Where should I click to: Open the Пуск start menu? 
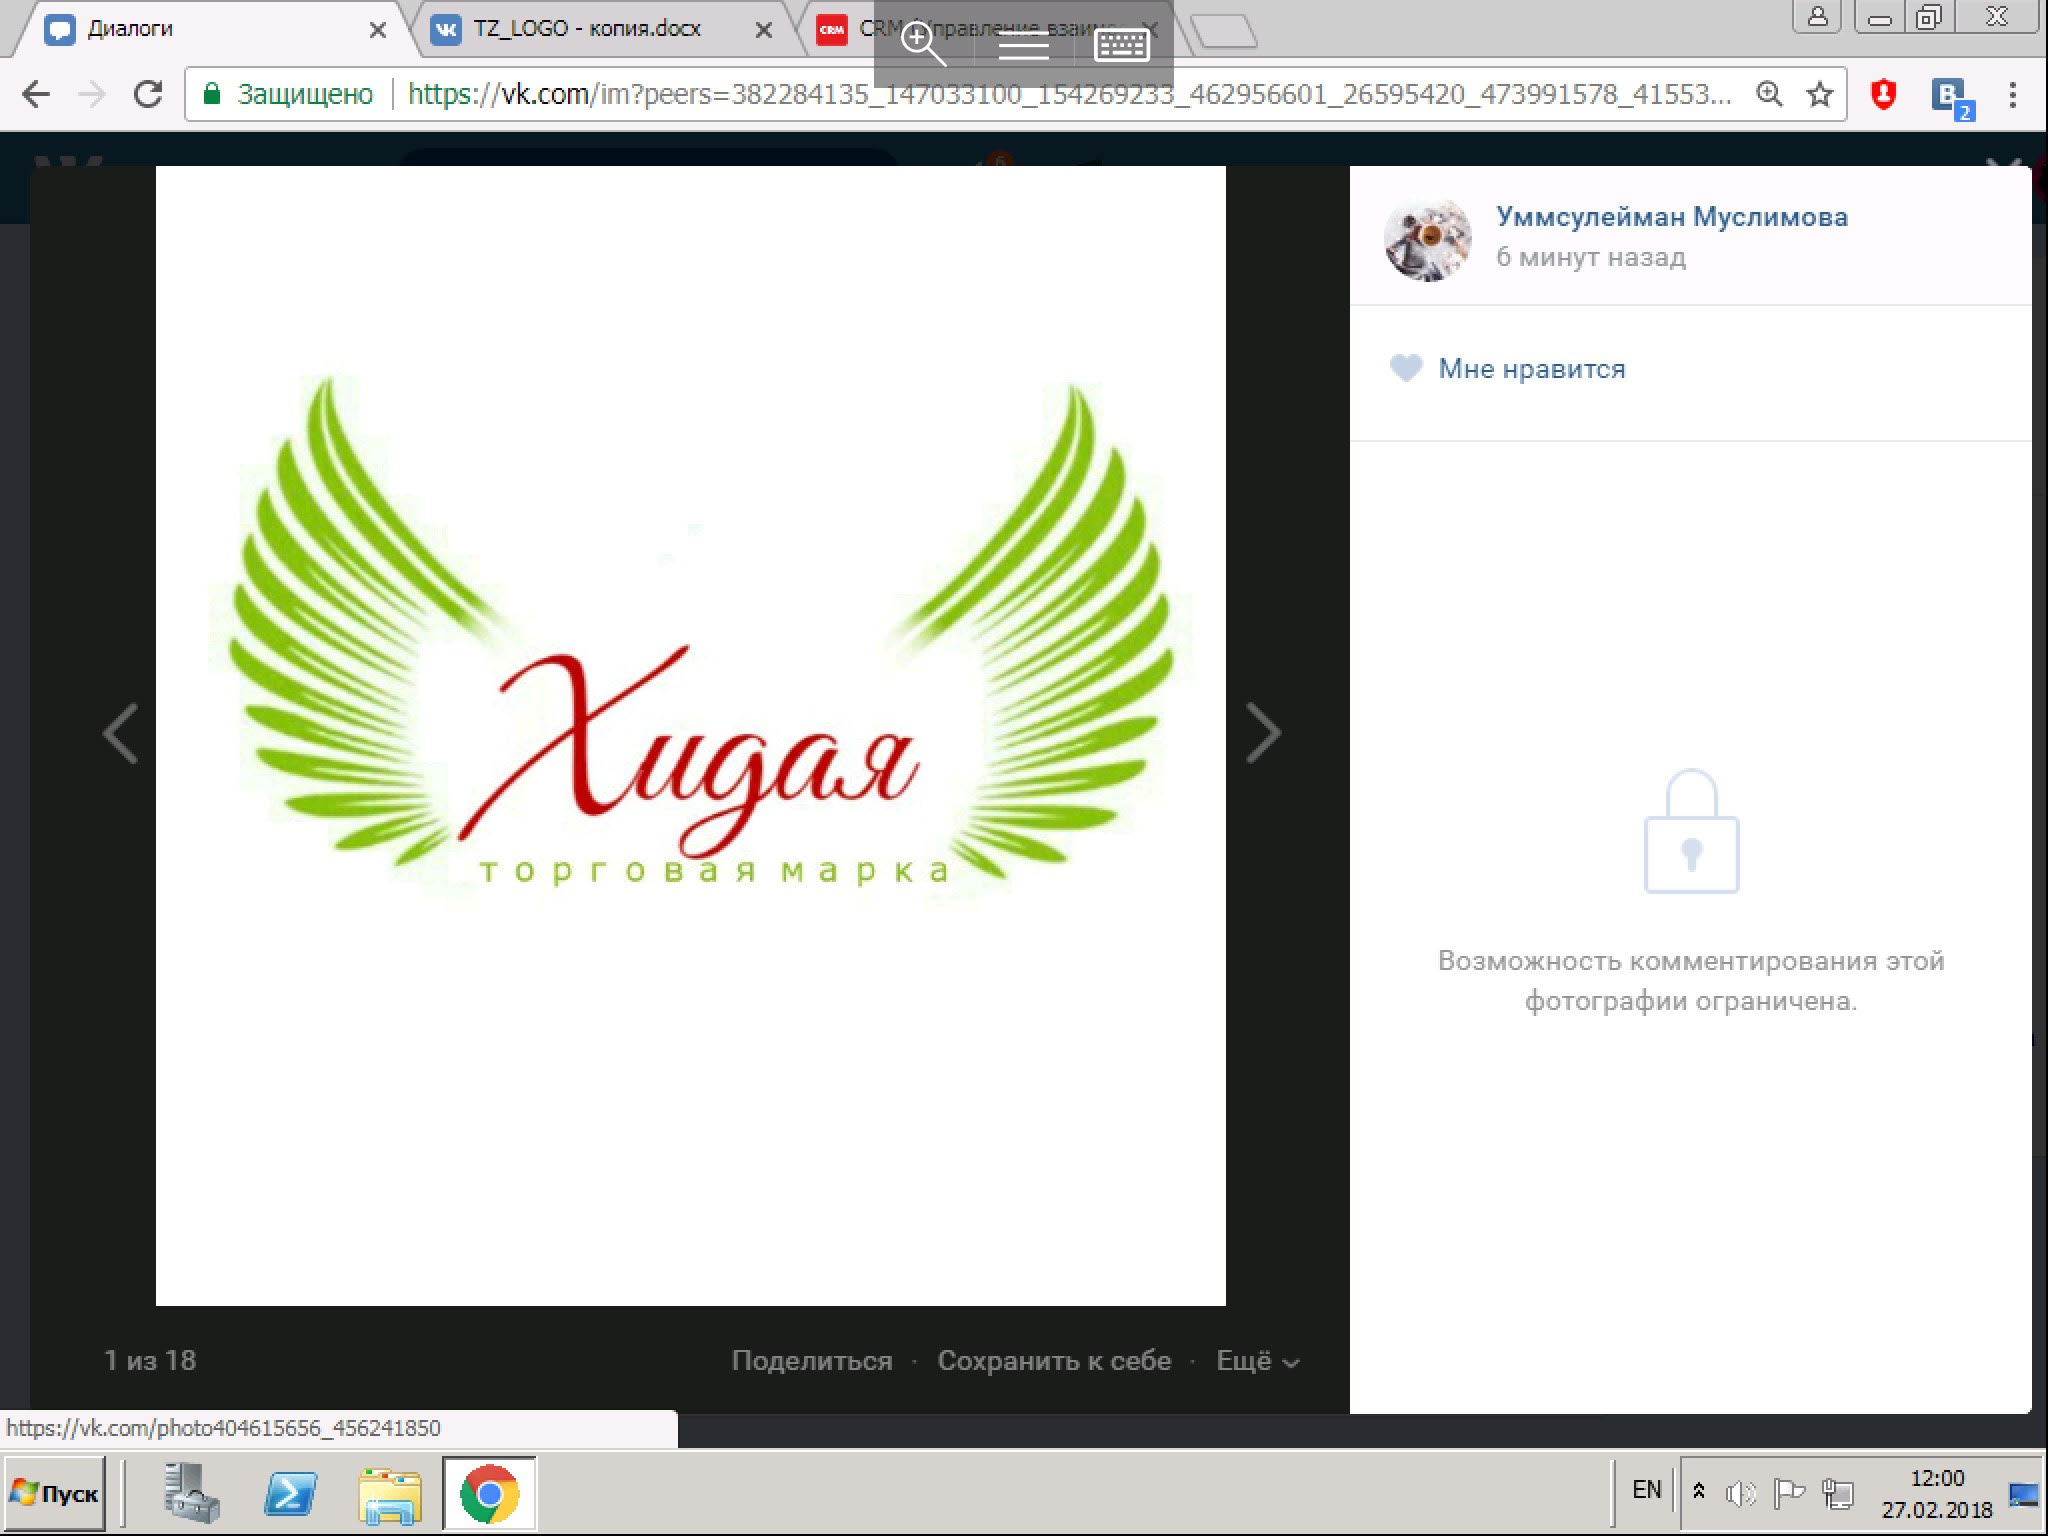(55, 1494)
